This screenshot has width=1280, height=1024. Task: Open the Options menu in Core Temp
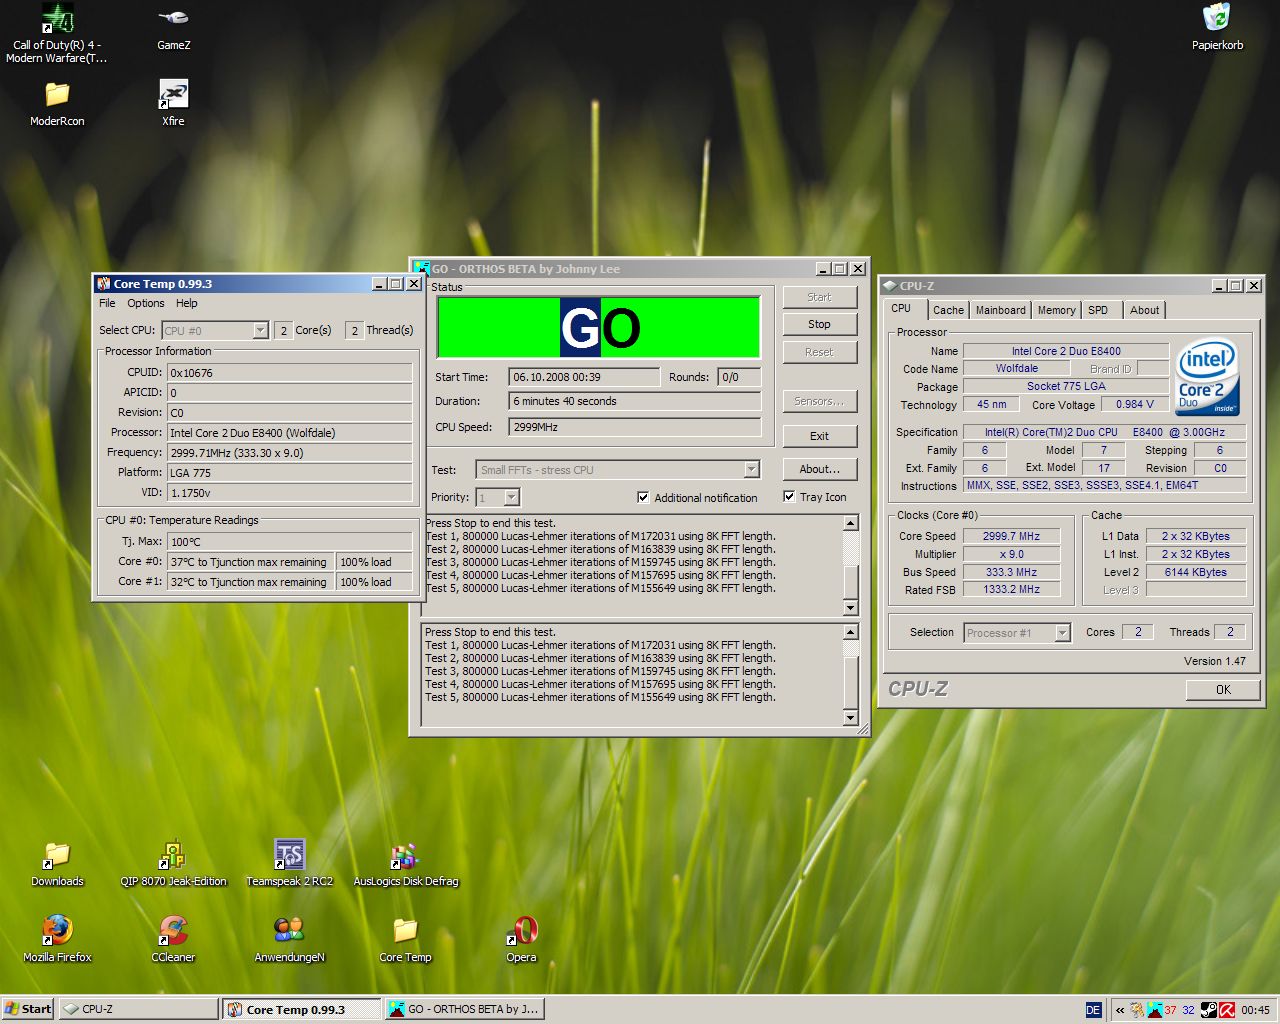145,303
